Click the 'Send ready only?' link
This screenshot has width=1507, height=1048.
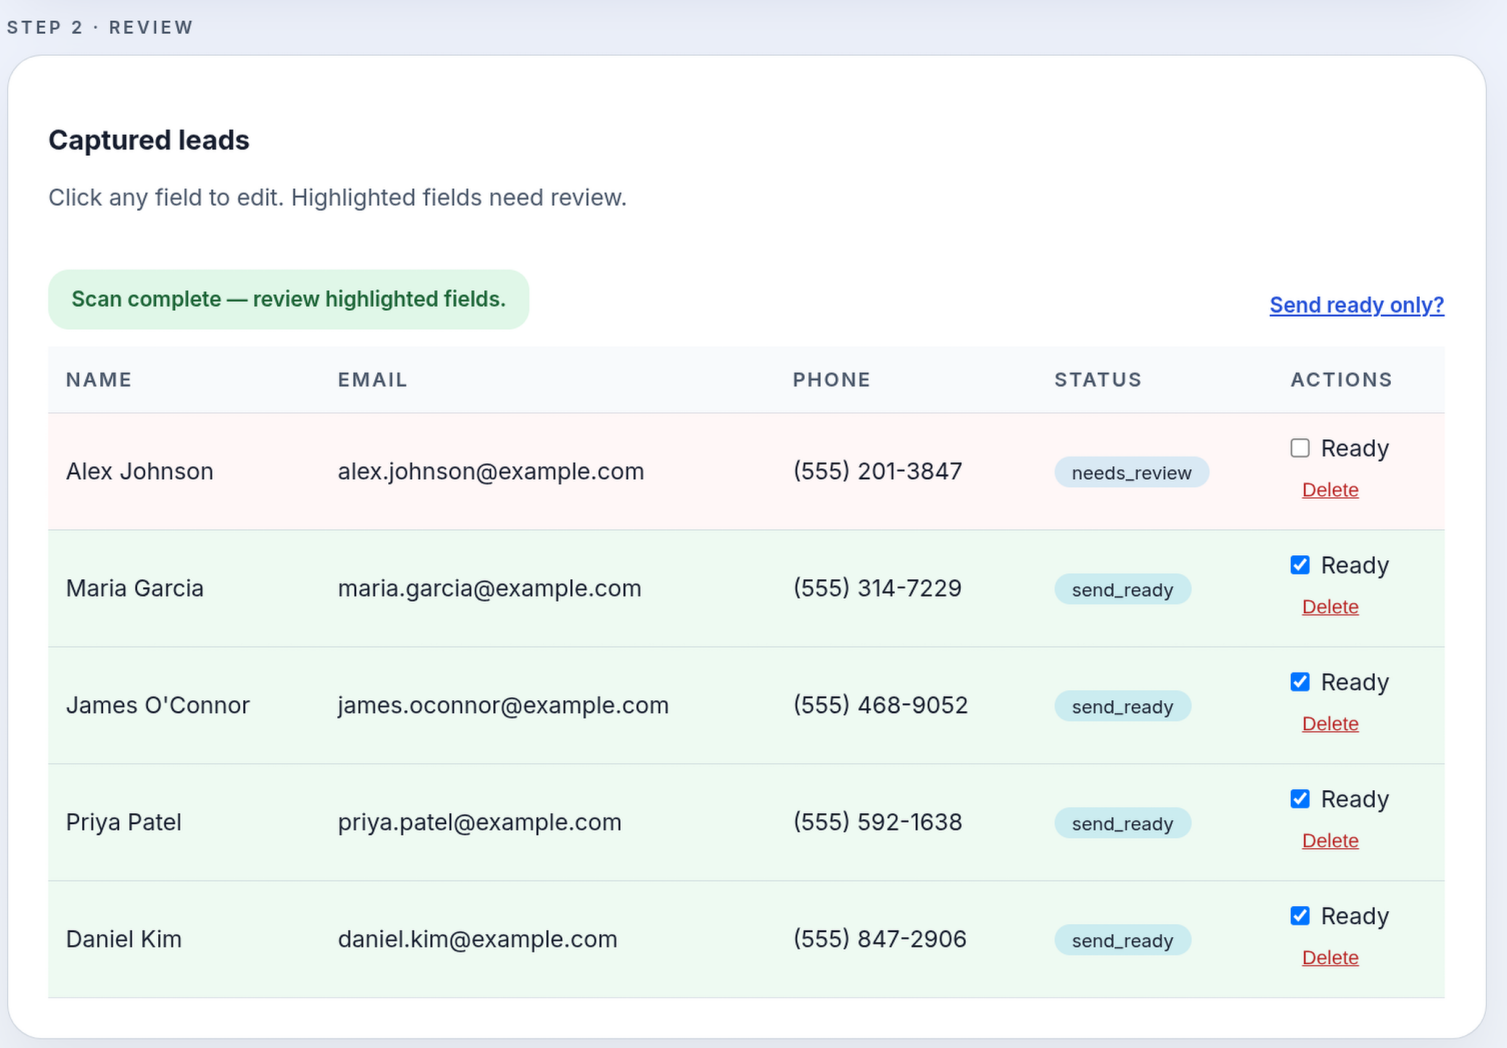[x=1356, y=305]
